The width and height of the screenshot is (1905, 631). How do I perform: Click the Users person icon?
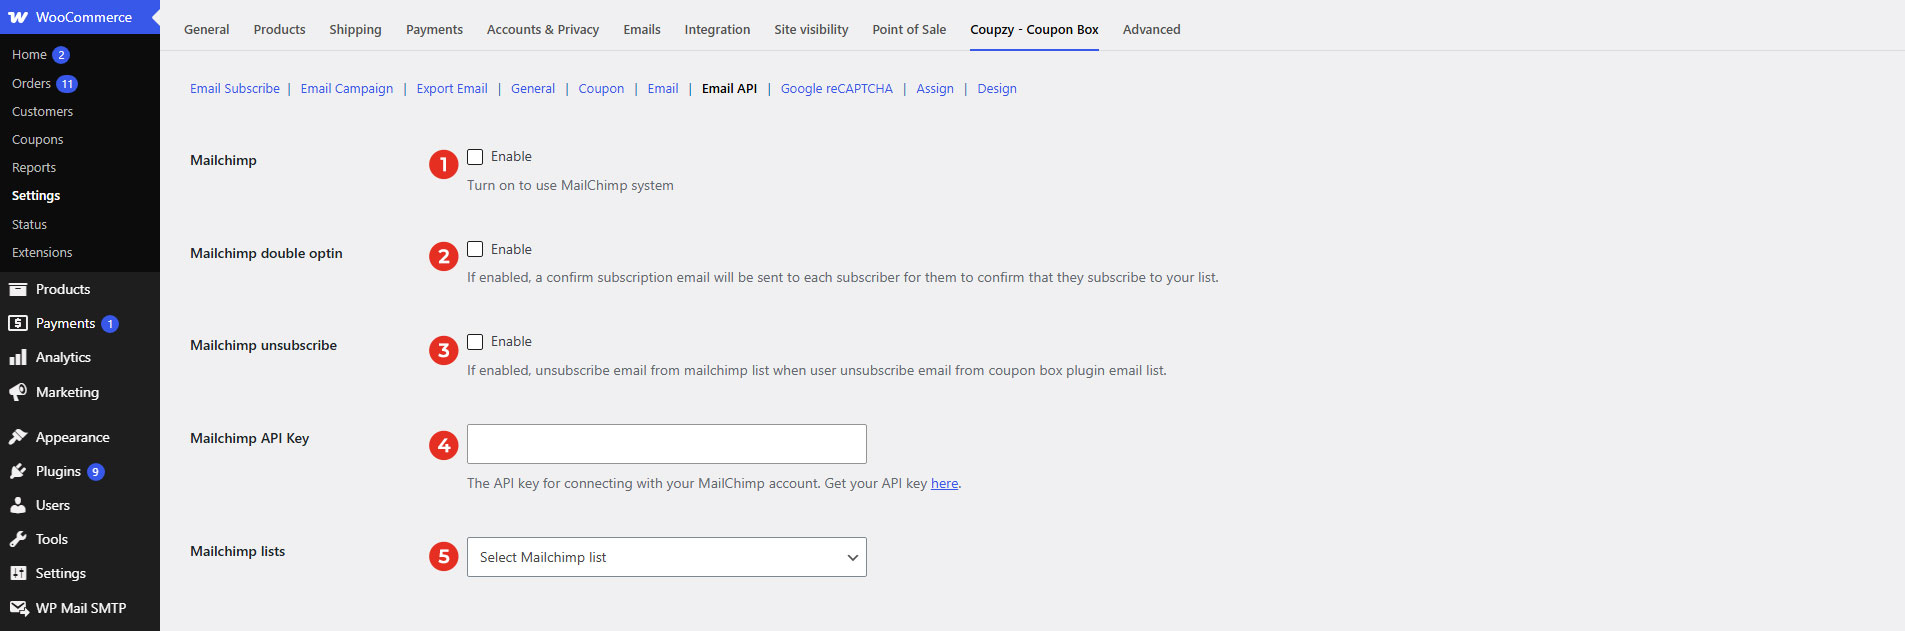click(18, 505)
